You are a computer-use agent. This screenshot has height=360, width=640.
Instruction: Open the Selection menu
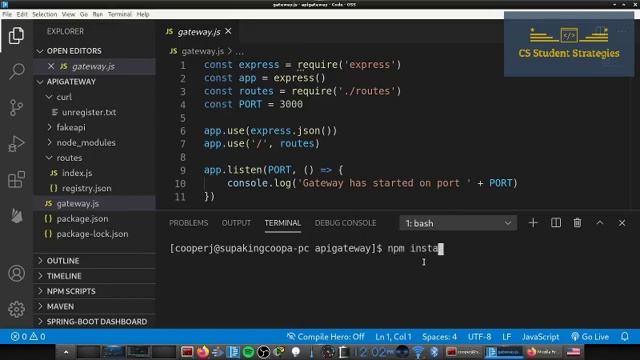click(44, 14)
